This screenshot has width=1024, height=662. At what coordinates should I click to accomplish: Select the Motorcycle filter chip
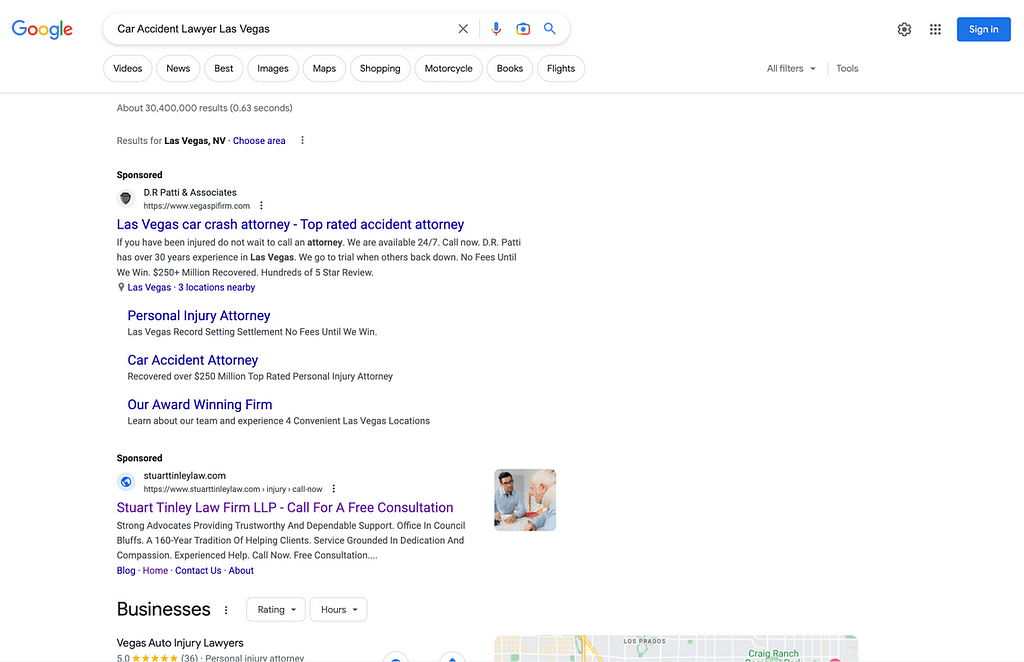click(x=449, y=69)
